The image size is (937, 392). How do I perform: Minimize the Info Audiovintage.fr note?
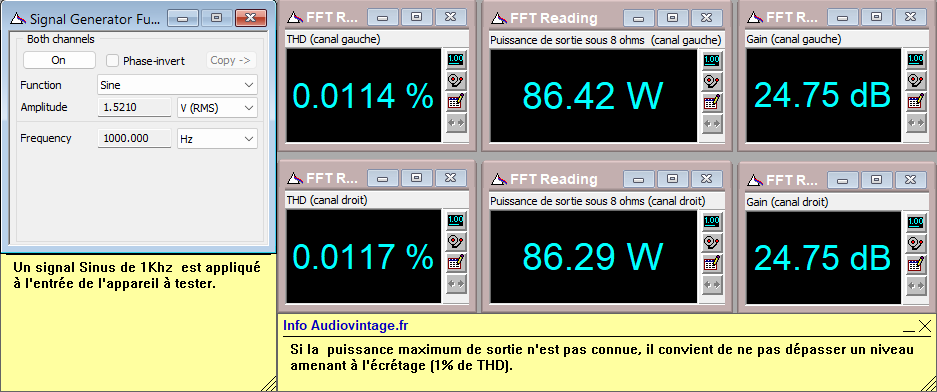[909, 327]
